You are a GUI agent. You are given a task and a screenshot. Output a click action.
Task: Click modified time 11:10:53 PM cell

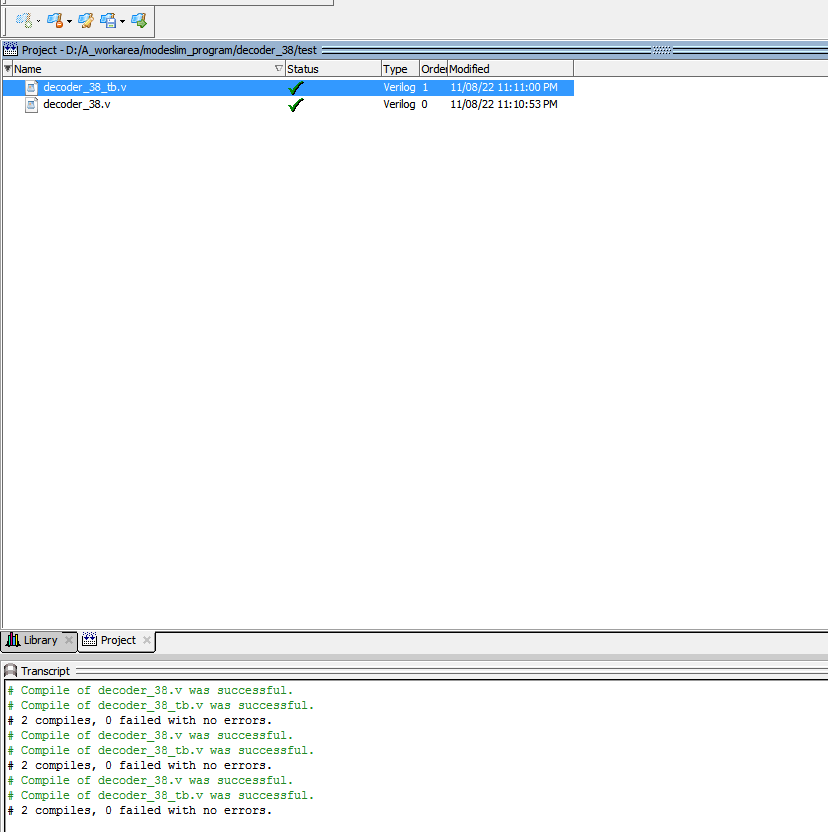coord(504,105)
